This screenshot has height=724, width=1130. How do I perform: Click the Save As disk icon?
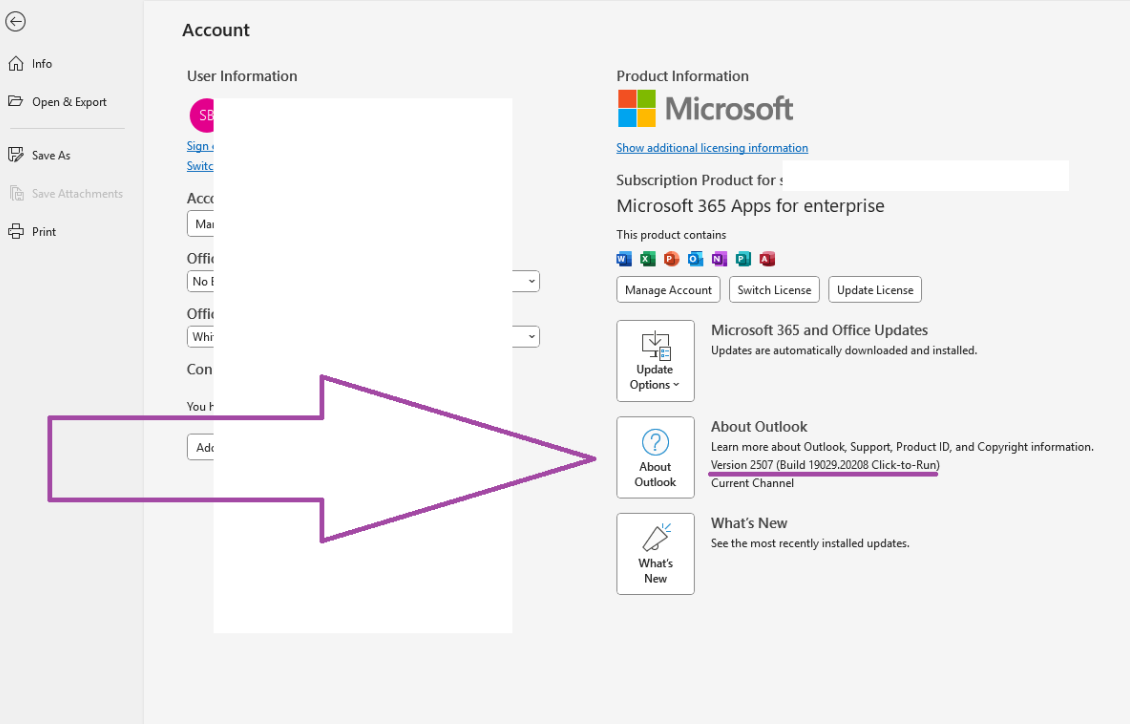point(16,154)
